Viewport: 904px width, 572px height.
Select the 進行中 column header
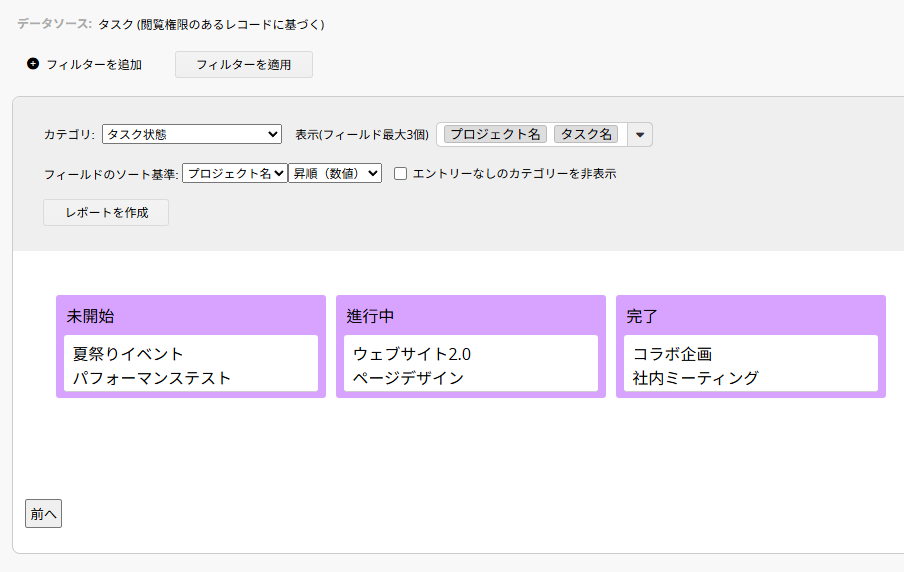pos(370,316)
